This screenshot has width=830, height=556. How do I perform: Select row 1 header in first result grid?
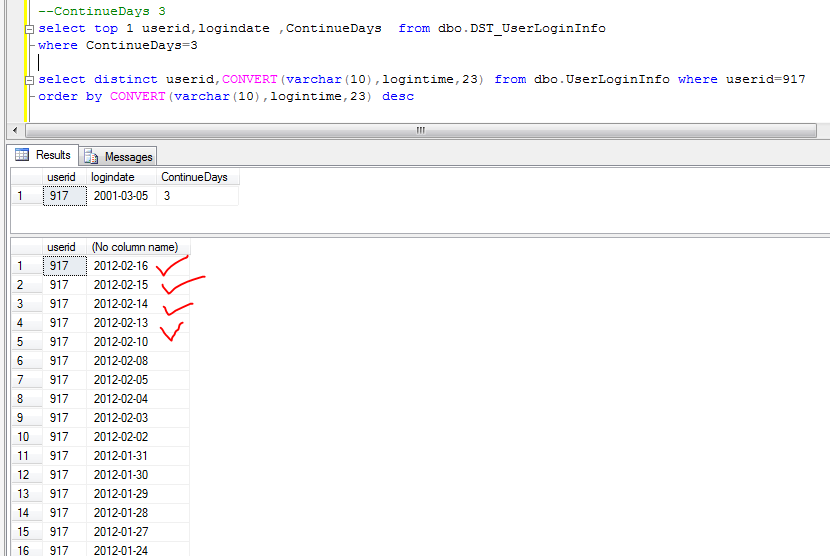(x=27, y=196)
